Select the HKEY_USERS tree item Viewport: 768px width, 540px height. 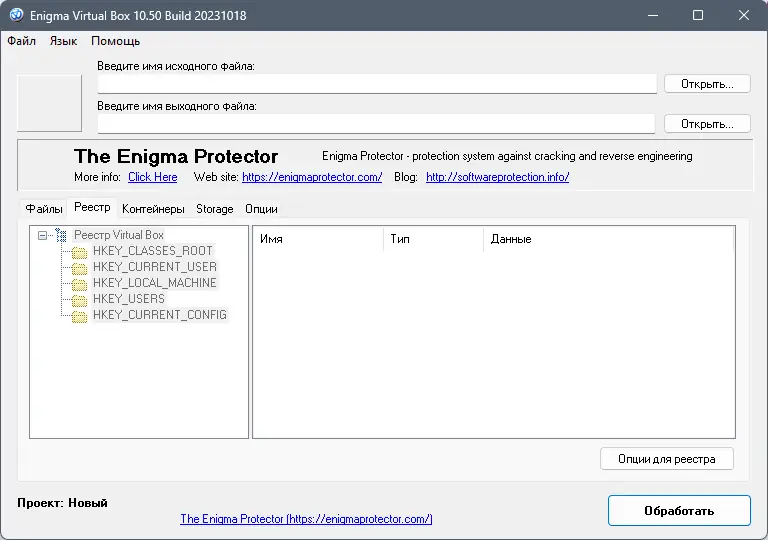click(129, 299)
